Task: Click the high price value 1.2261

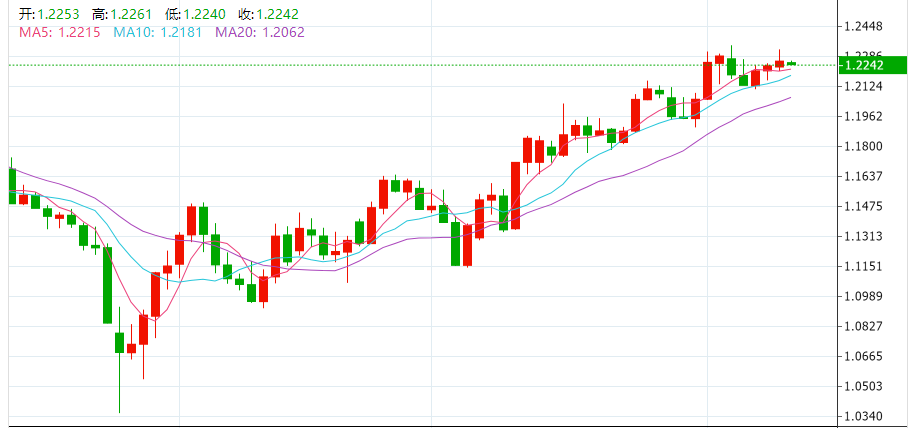Action: [x=131, y=14]
